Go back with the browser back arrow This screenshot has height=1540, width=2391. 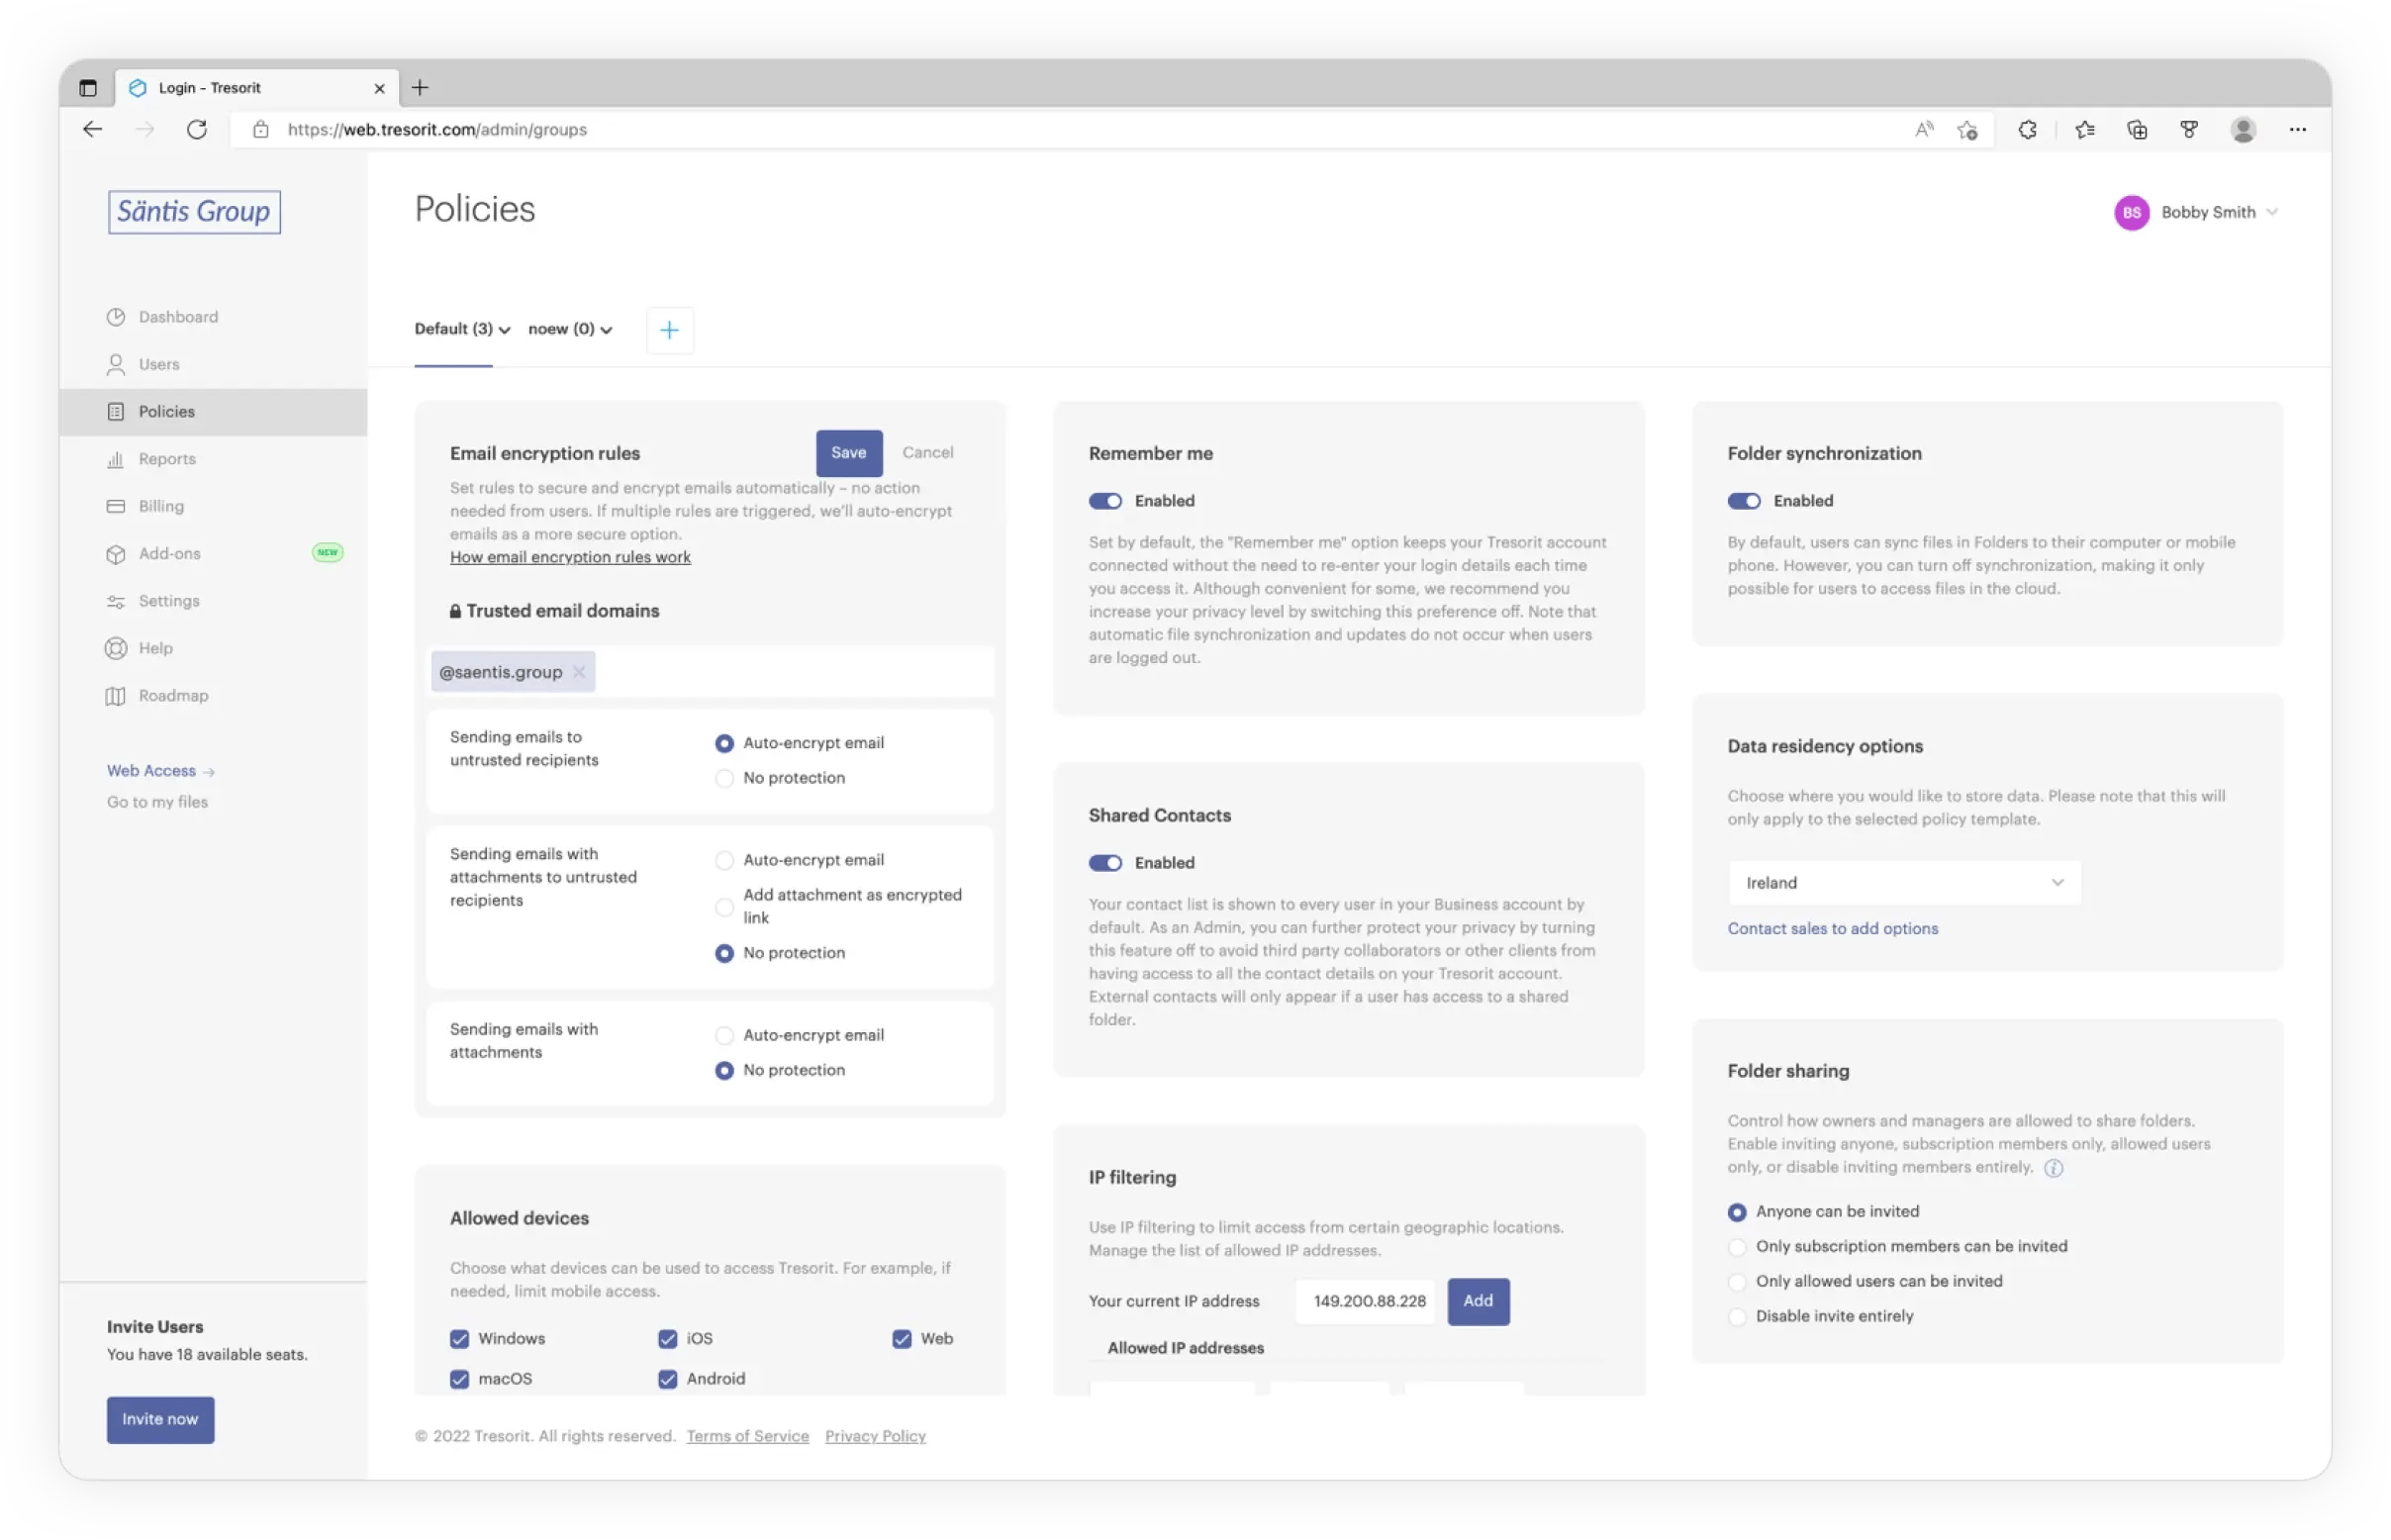(x=93, y=129)
